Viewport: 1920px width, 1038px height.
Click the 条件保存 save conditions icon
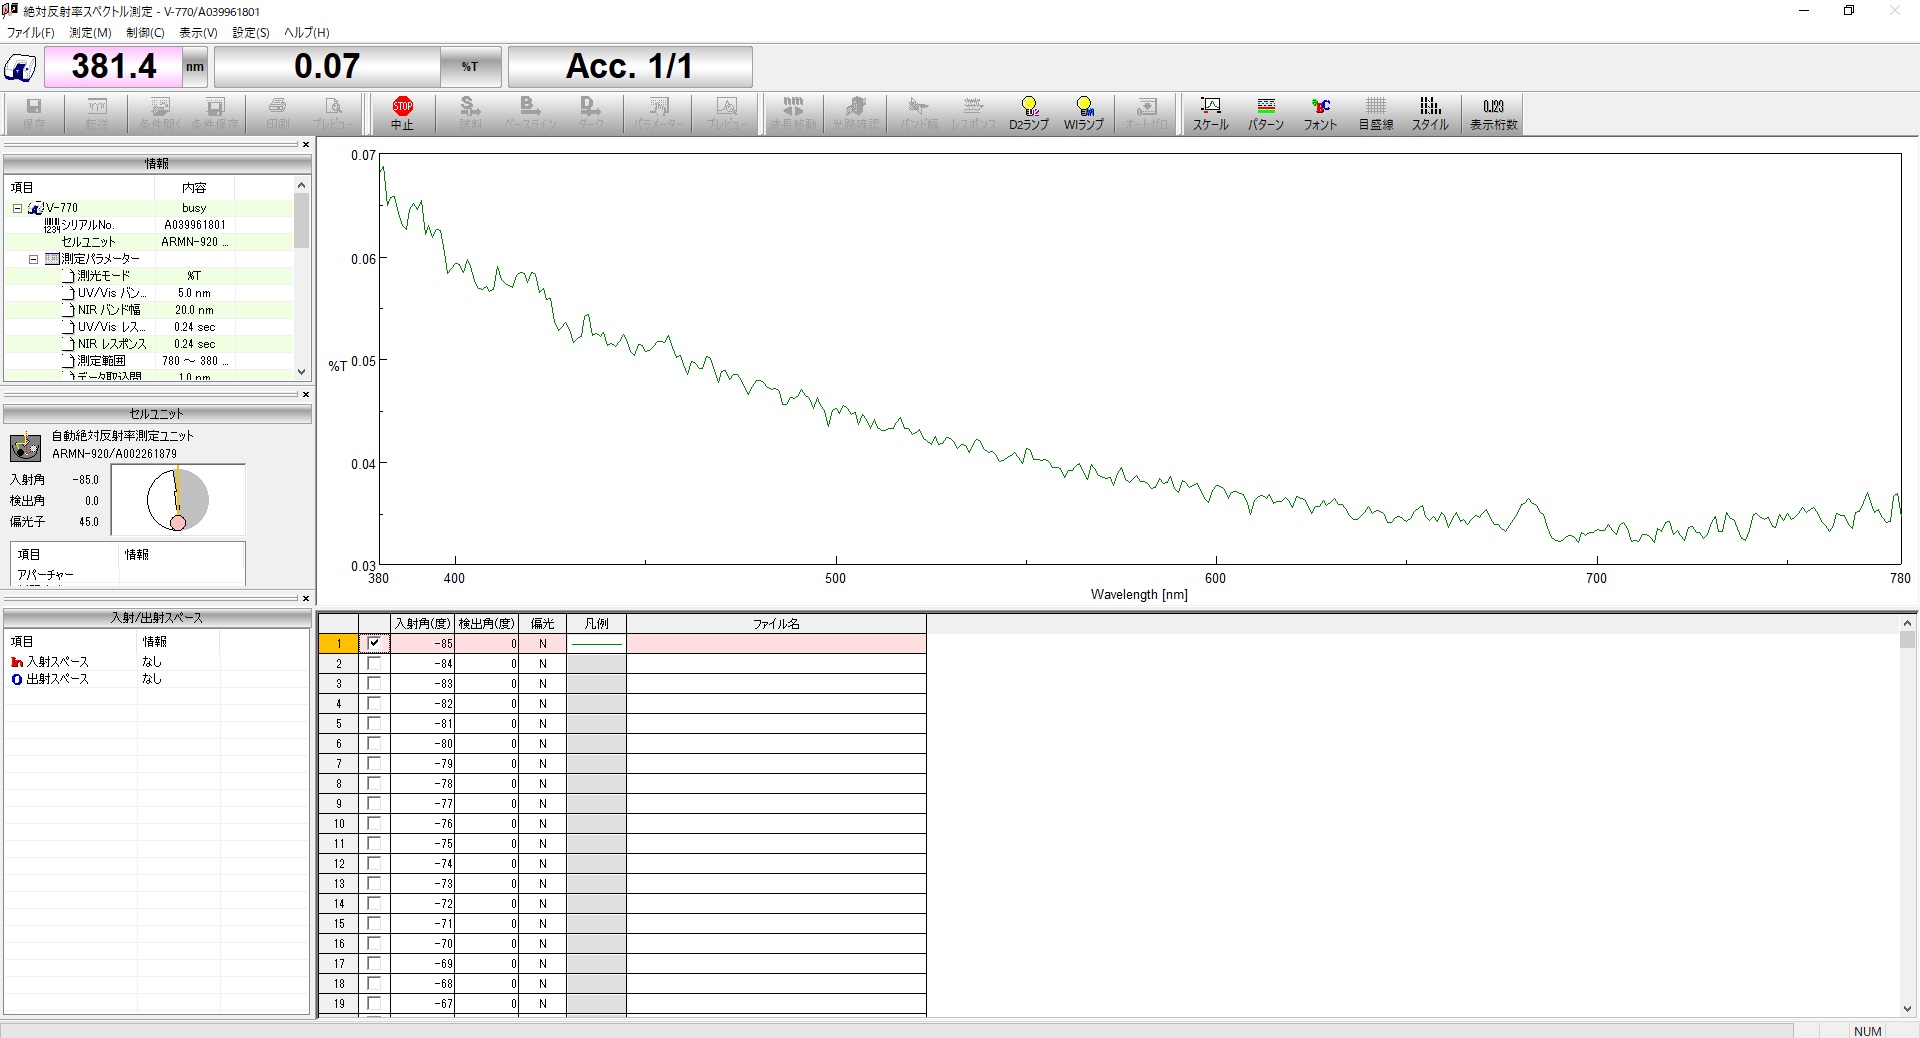[x=215, y=114]
